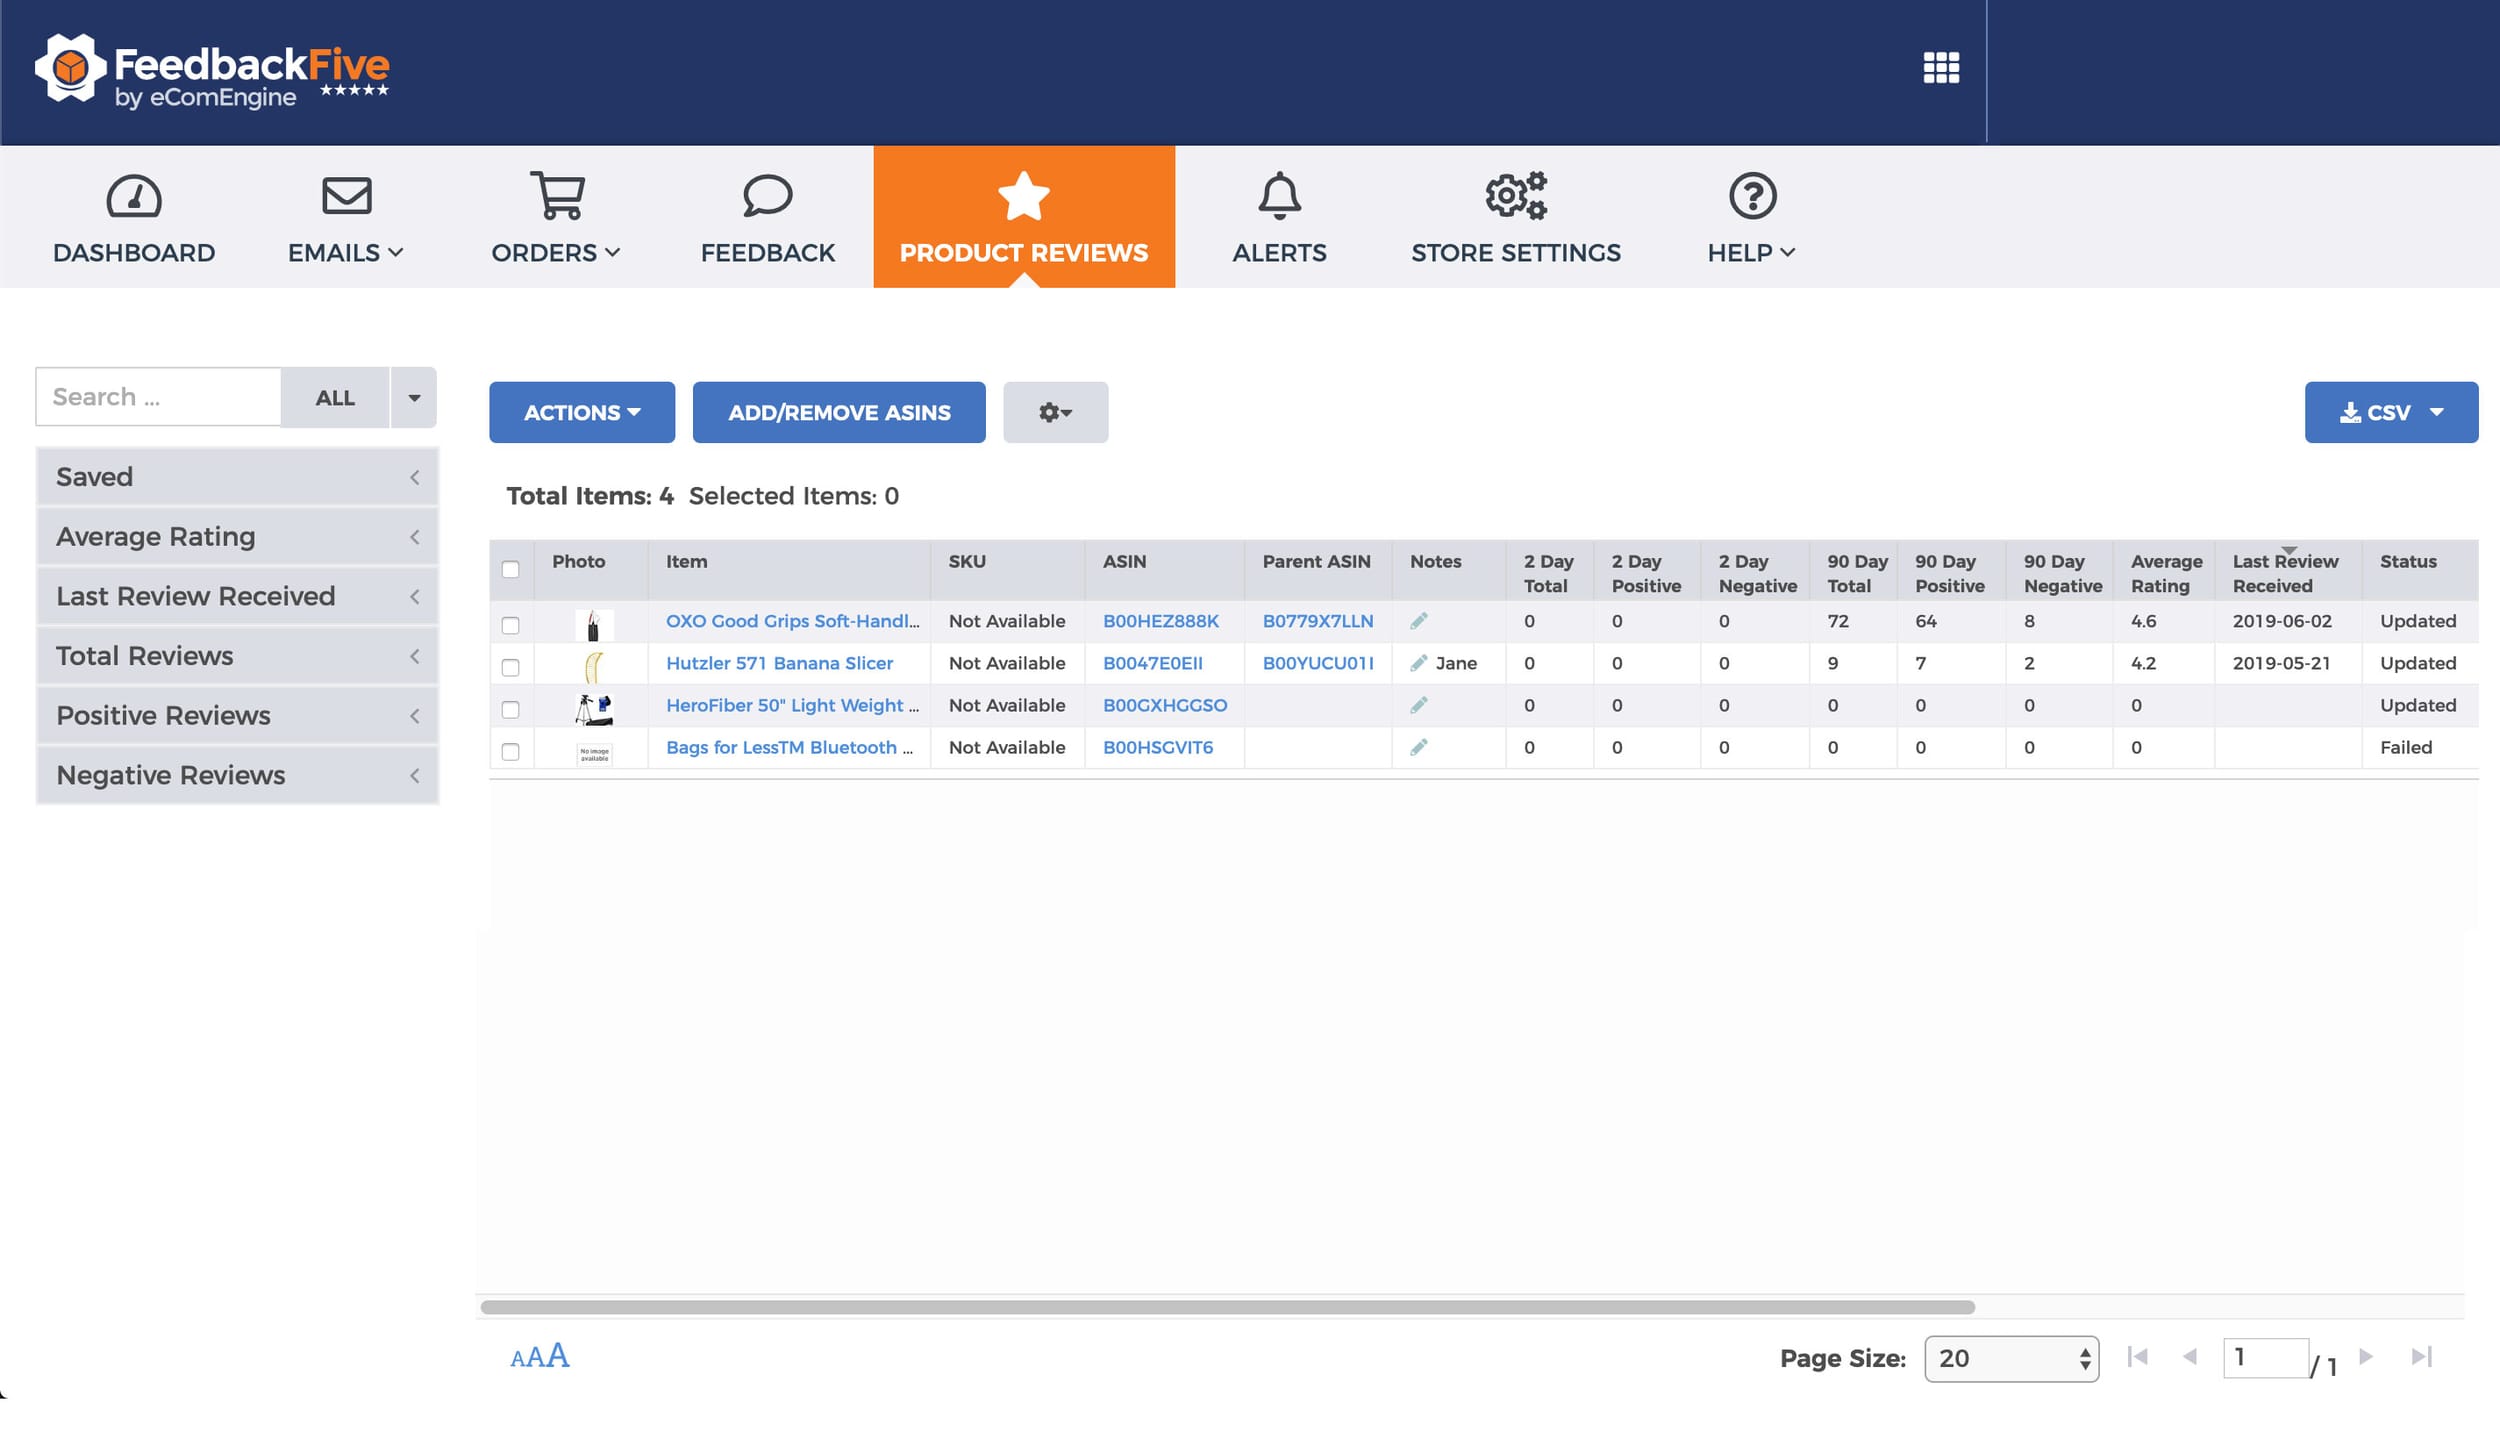Open OXO Good Grips Soft-Handl... item link
The height and width of the screenshot is (1446, 2500).
(792, 621)
